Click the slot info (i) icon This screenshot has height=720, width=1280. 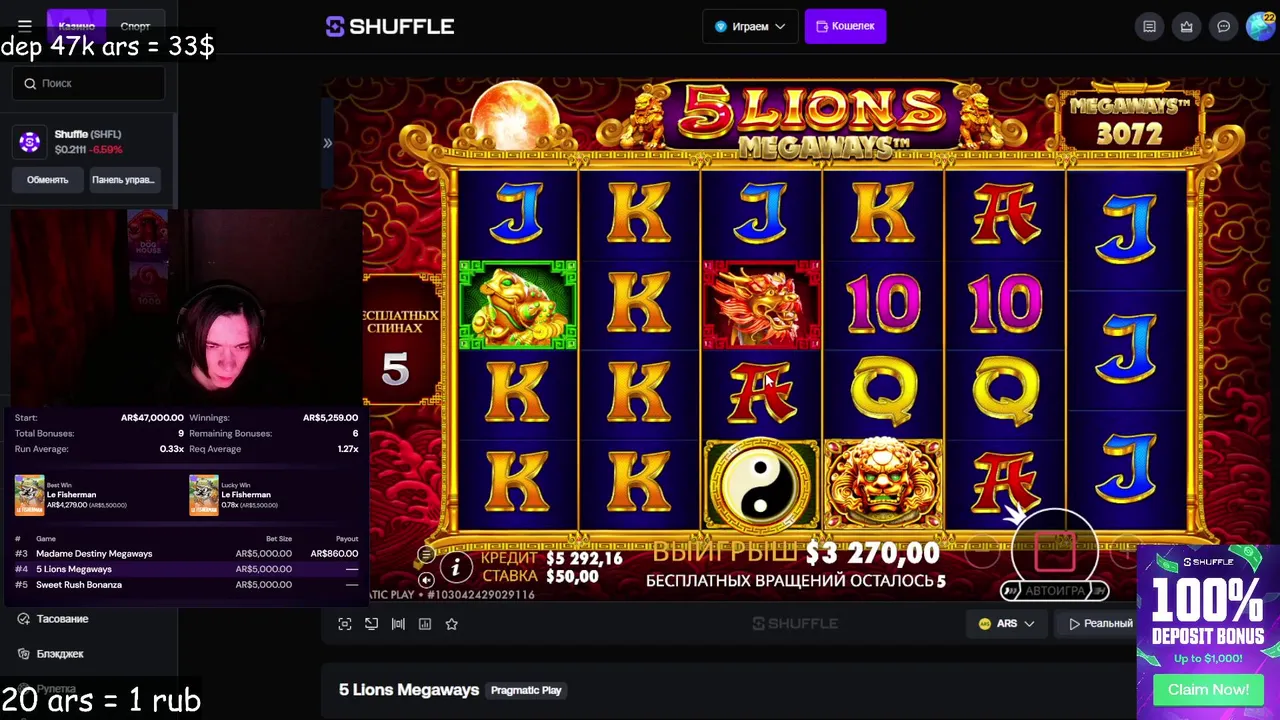pos(456,568)
